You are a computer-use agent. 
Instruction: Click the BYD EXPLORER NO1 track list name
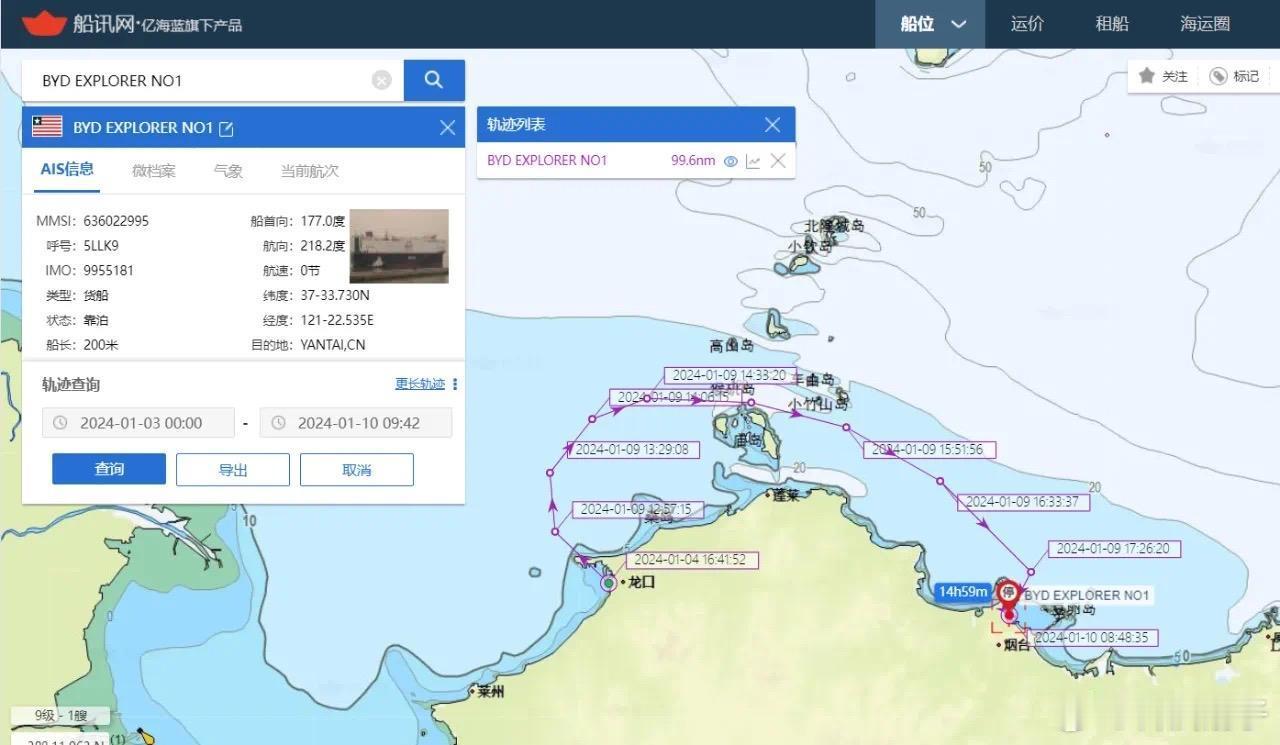pos(547,160)
